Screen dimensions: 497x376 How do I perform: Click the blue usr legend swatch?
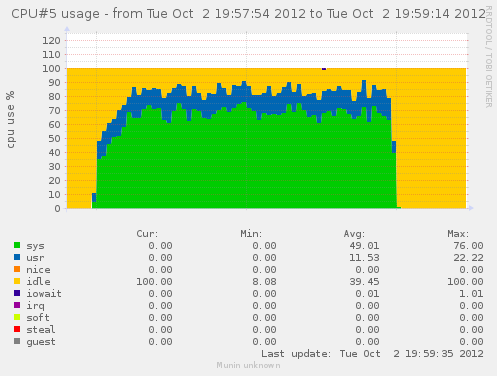pos(17,257)
